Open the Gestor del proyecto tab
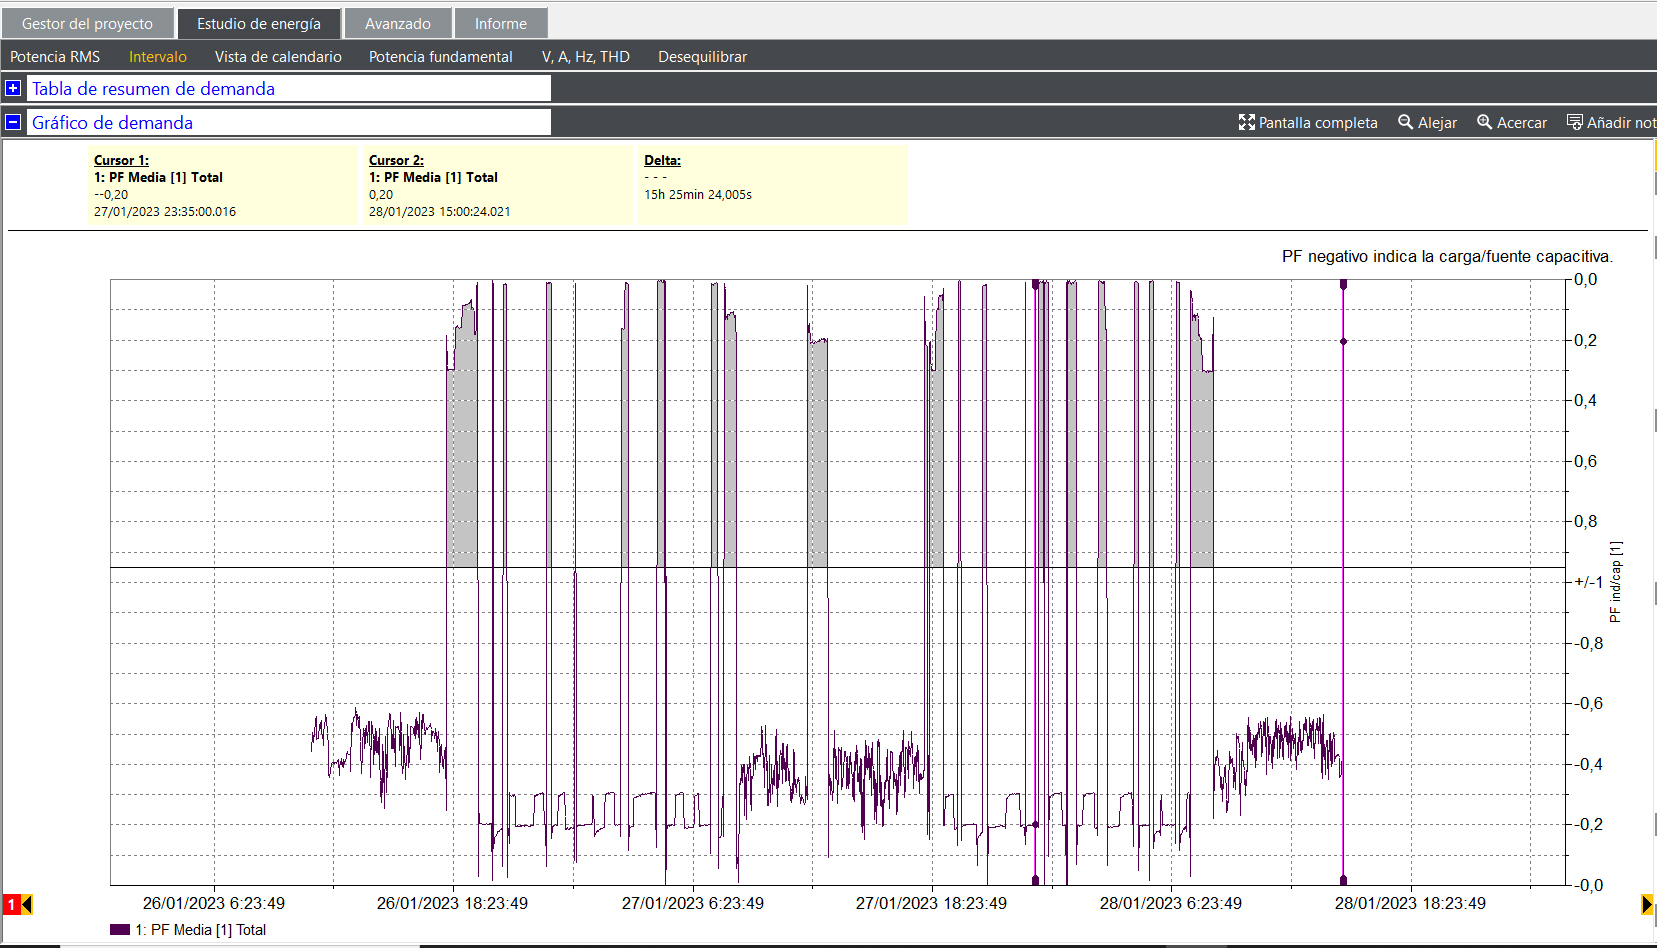 pos(87,24)
